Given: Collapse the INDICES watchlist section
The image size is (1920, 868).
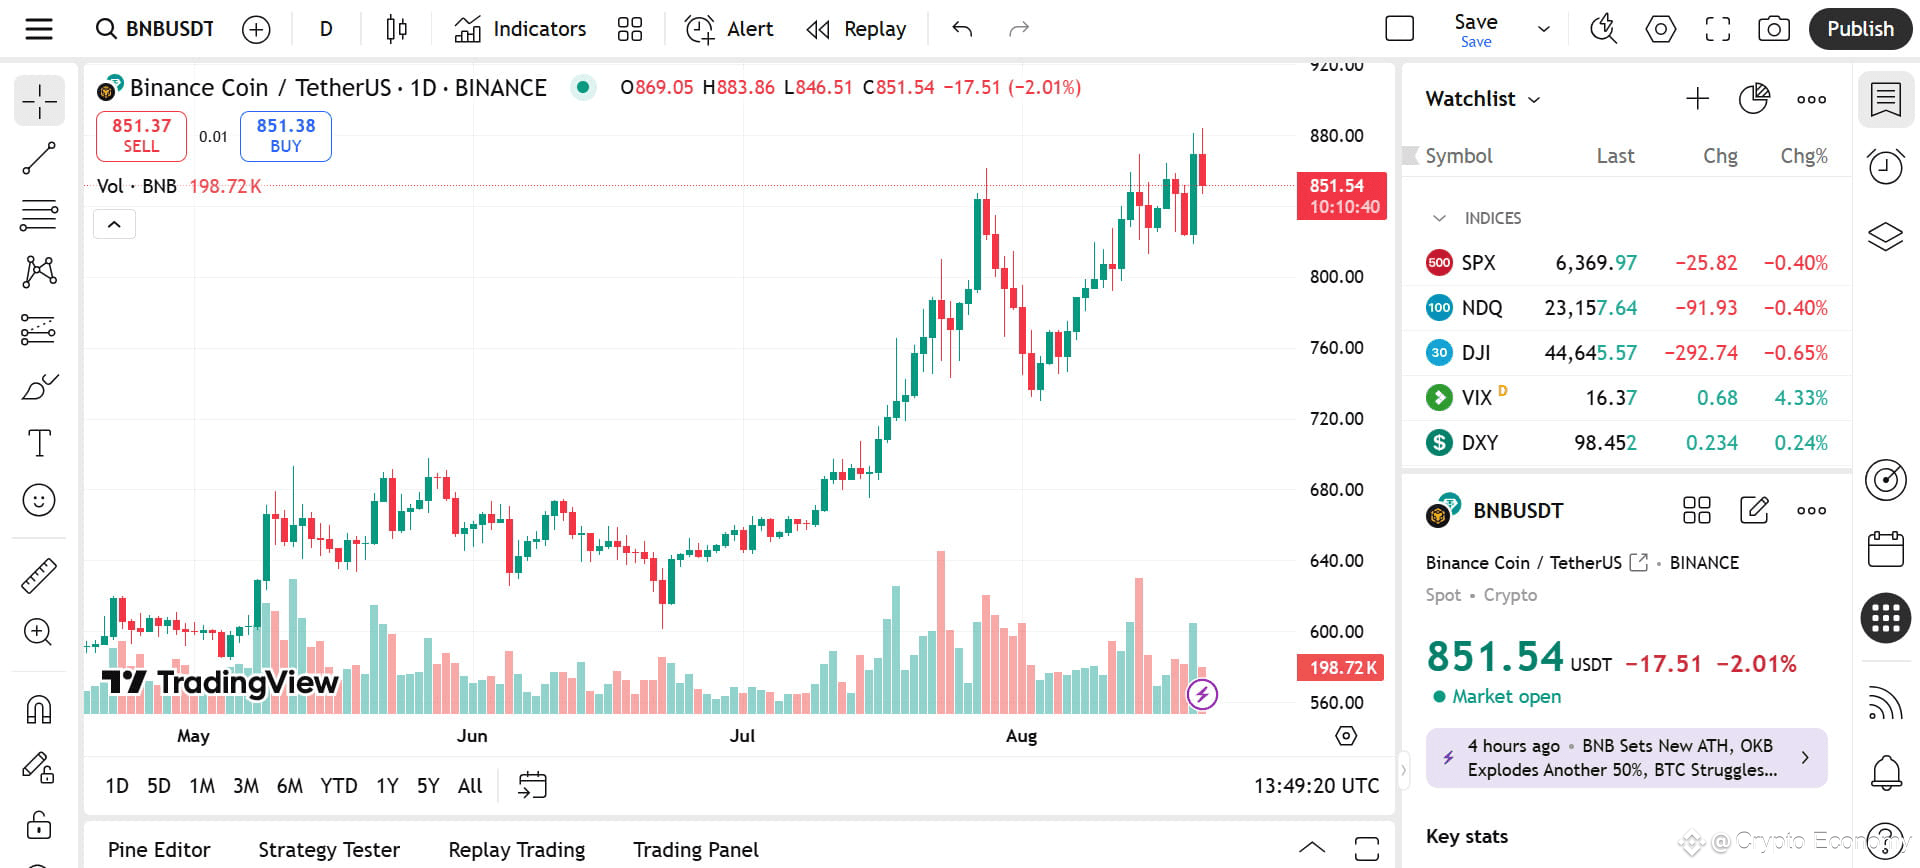Looking at the screenshot, I should pos(1440,218).
